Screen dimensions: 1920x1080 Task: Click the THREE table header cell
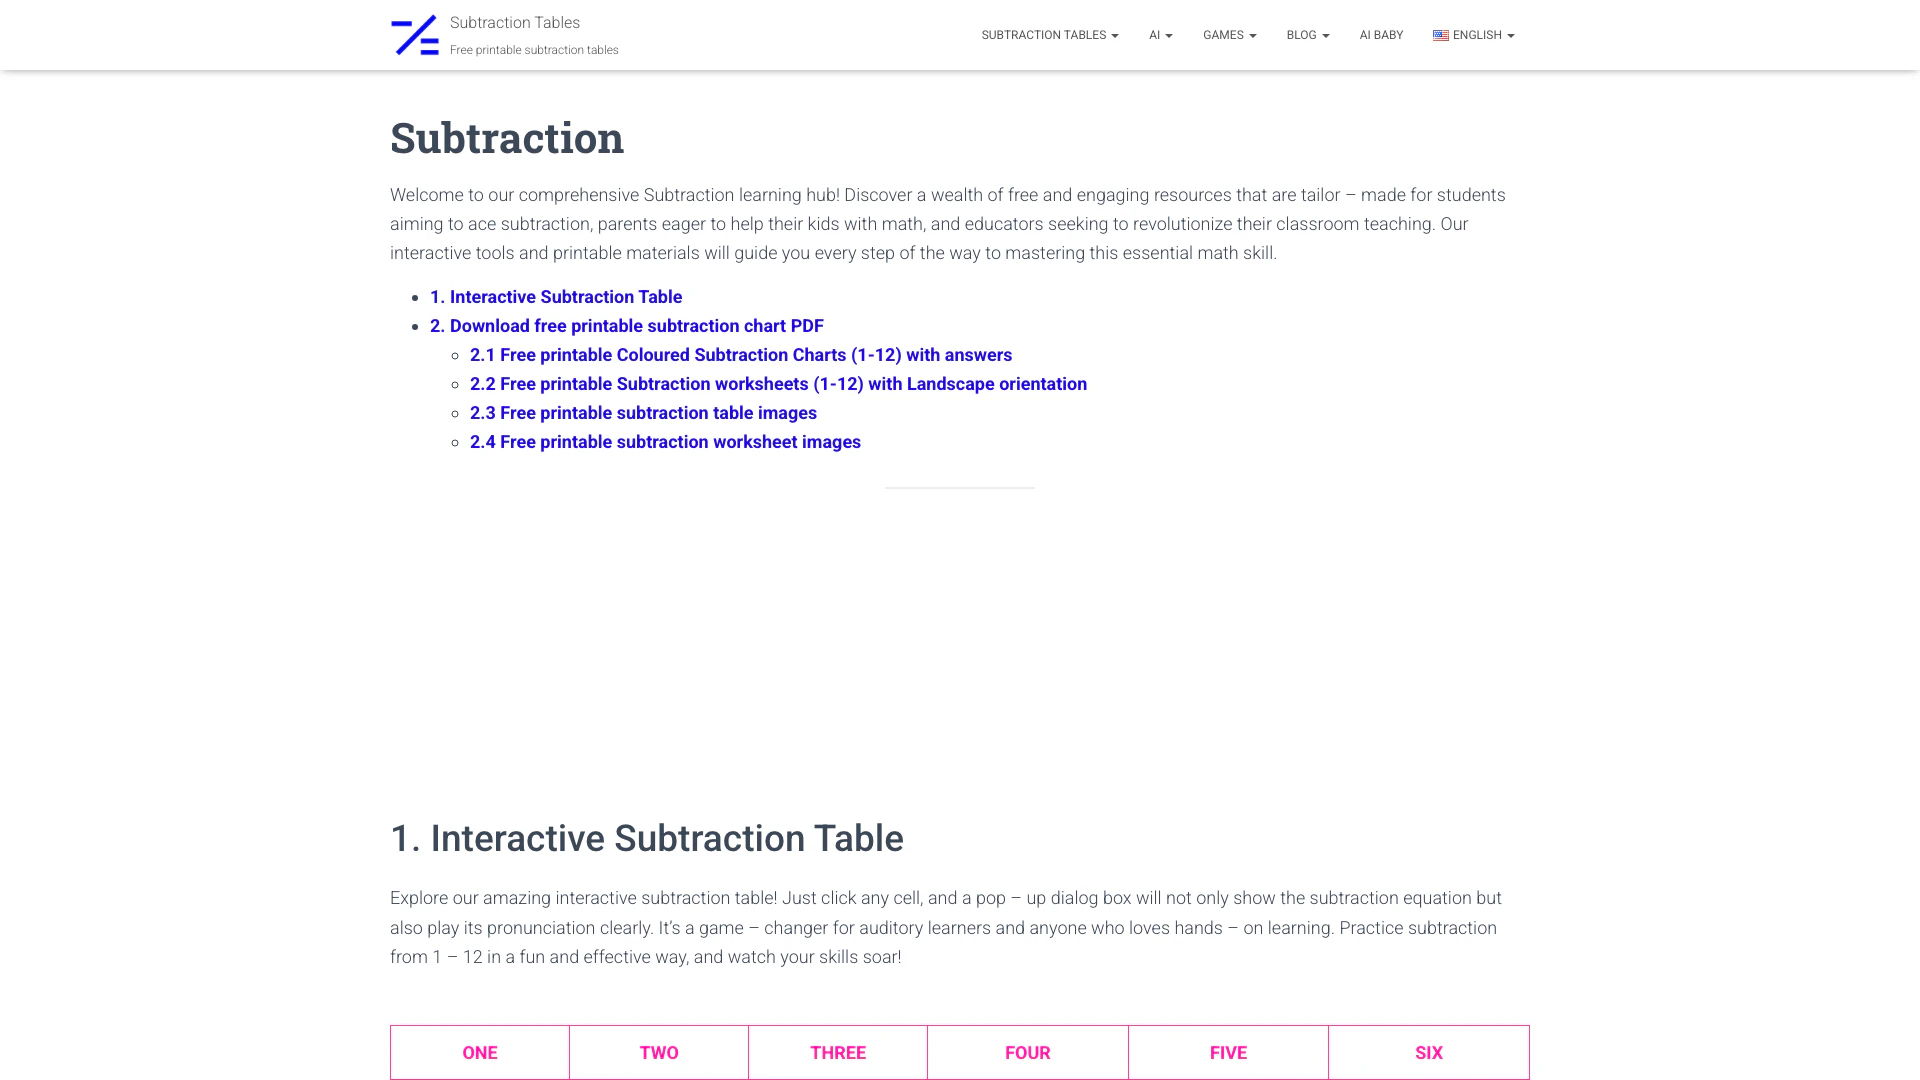pyautogui.click(x=838, y=1052)
